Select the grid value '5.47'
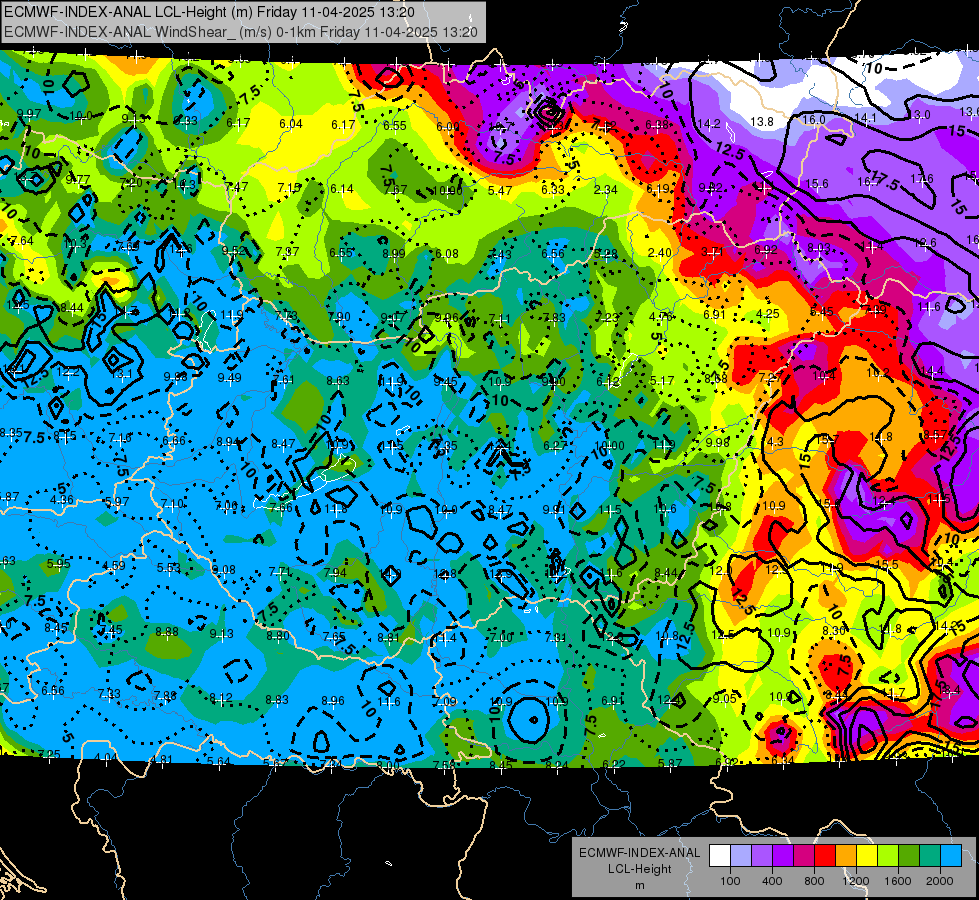979x900 pixels. coord(500,190)
